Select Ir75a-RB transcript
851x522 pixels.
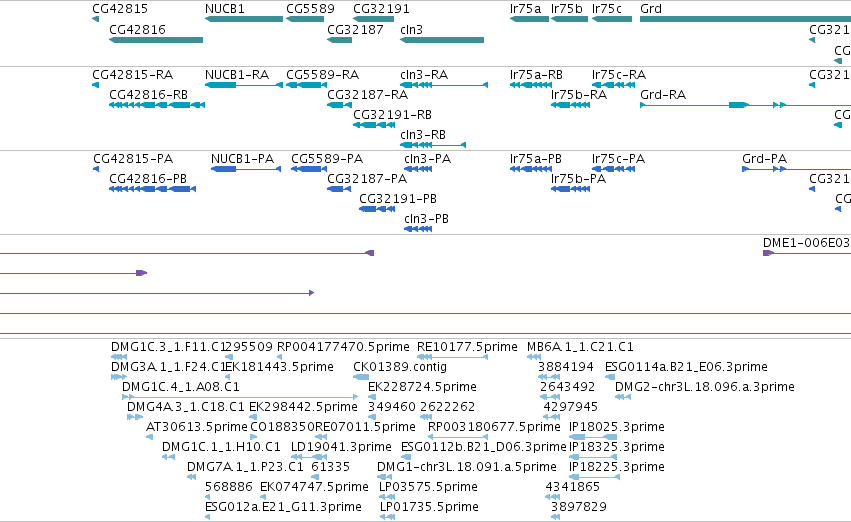pyautogui.click(x=531, y=85)
